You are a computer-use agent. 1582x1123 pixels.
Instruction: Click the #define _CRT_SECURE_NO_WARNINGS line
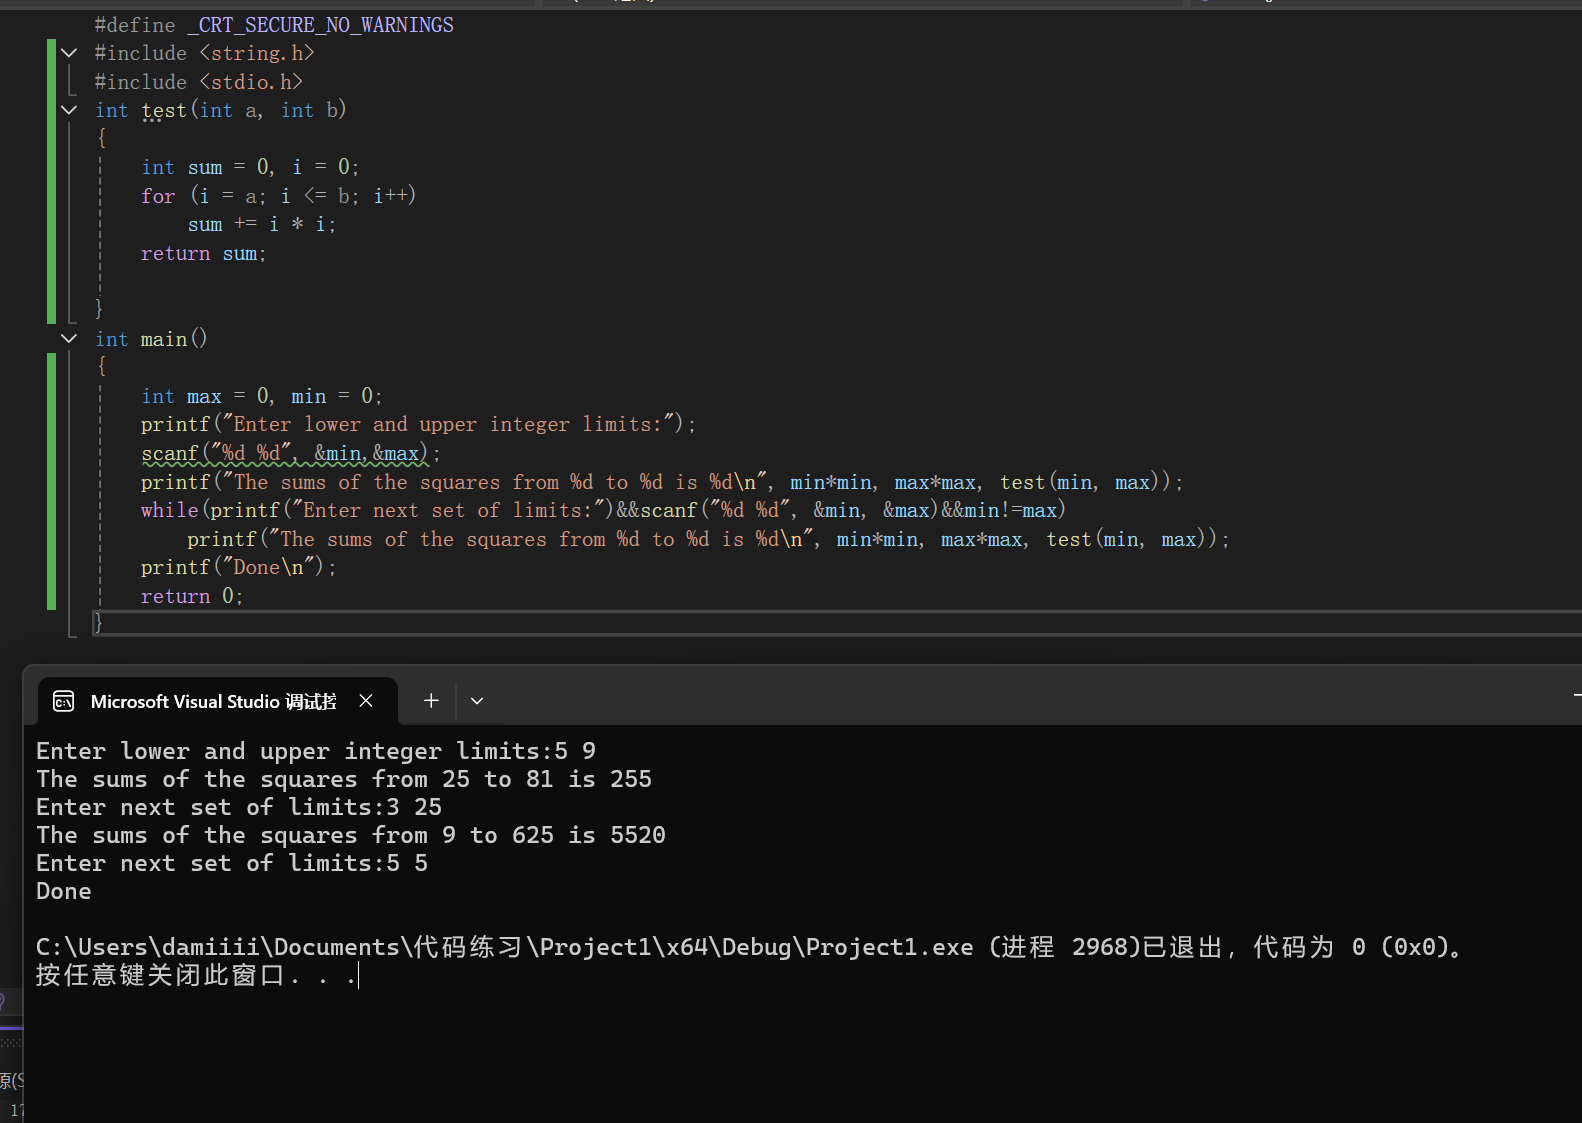274,25
